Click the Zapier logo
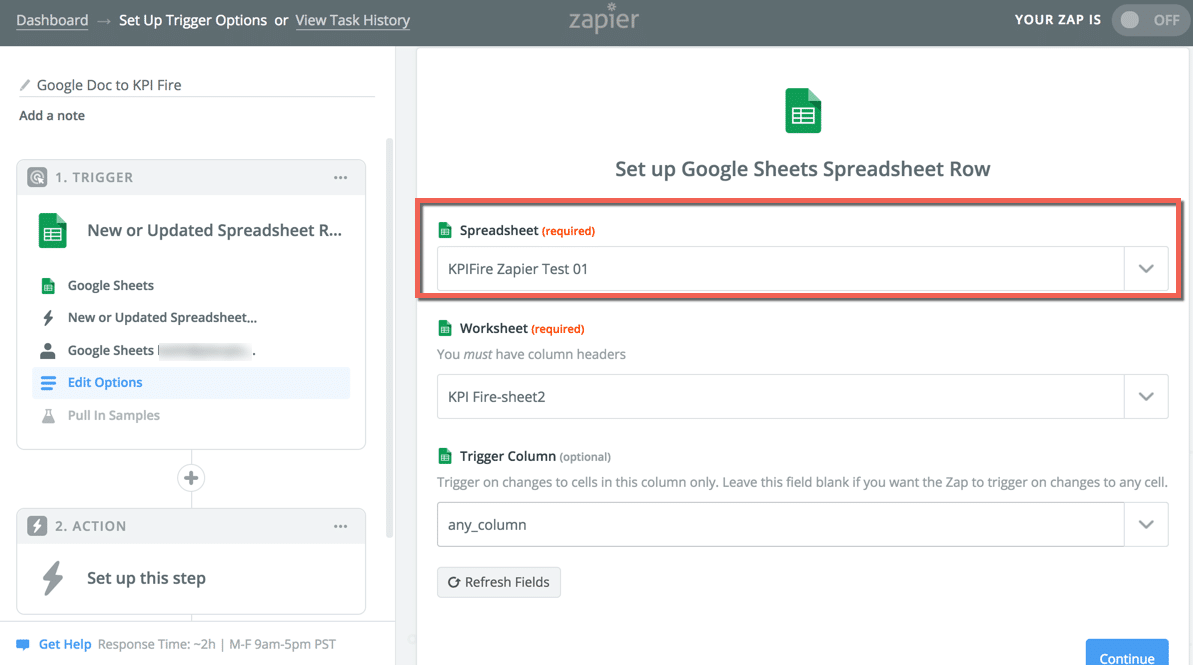The height and width of the screenshot is (665, 1193). (x=604, y=18)
